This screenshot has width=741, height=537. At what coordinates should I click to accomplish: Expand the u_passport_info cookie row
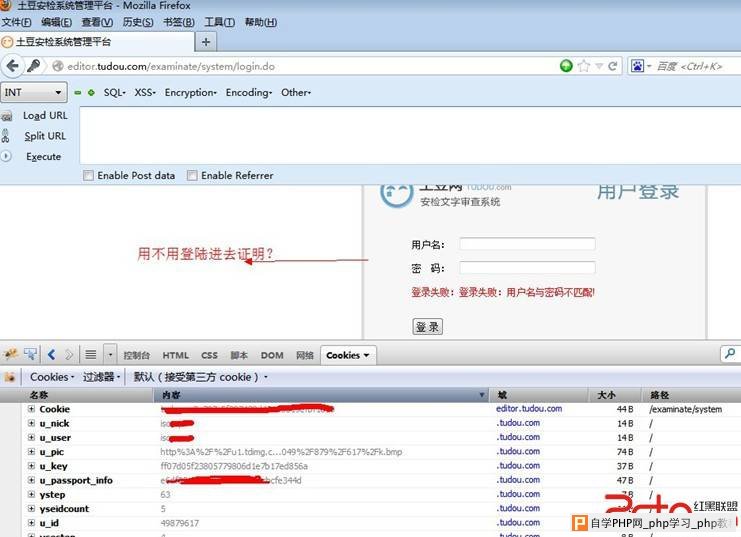[x=31, y=480]
